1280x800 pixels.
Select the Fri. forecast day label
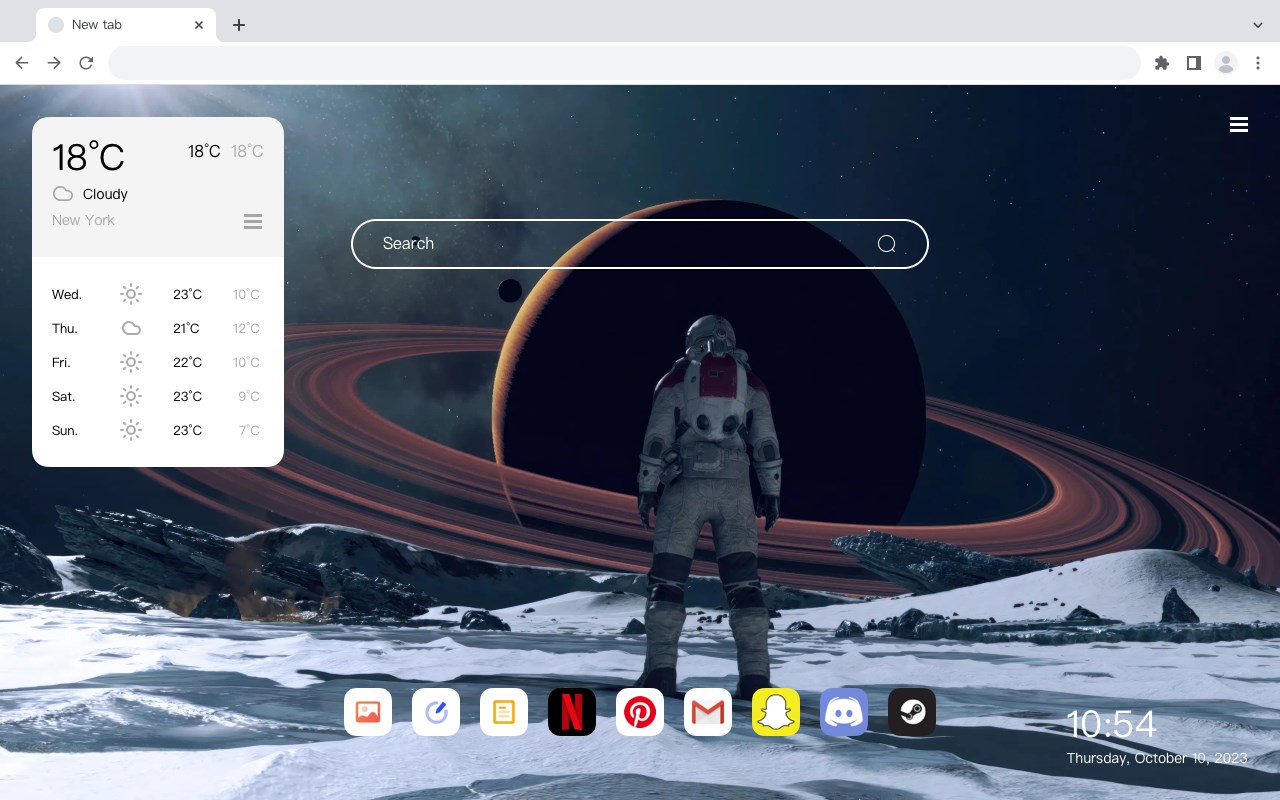point(61,362)
